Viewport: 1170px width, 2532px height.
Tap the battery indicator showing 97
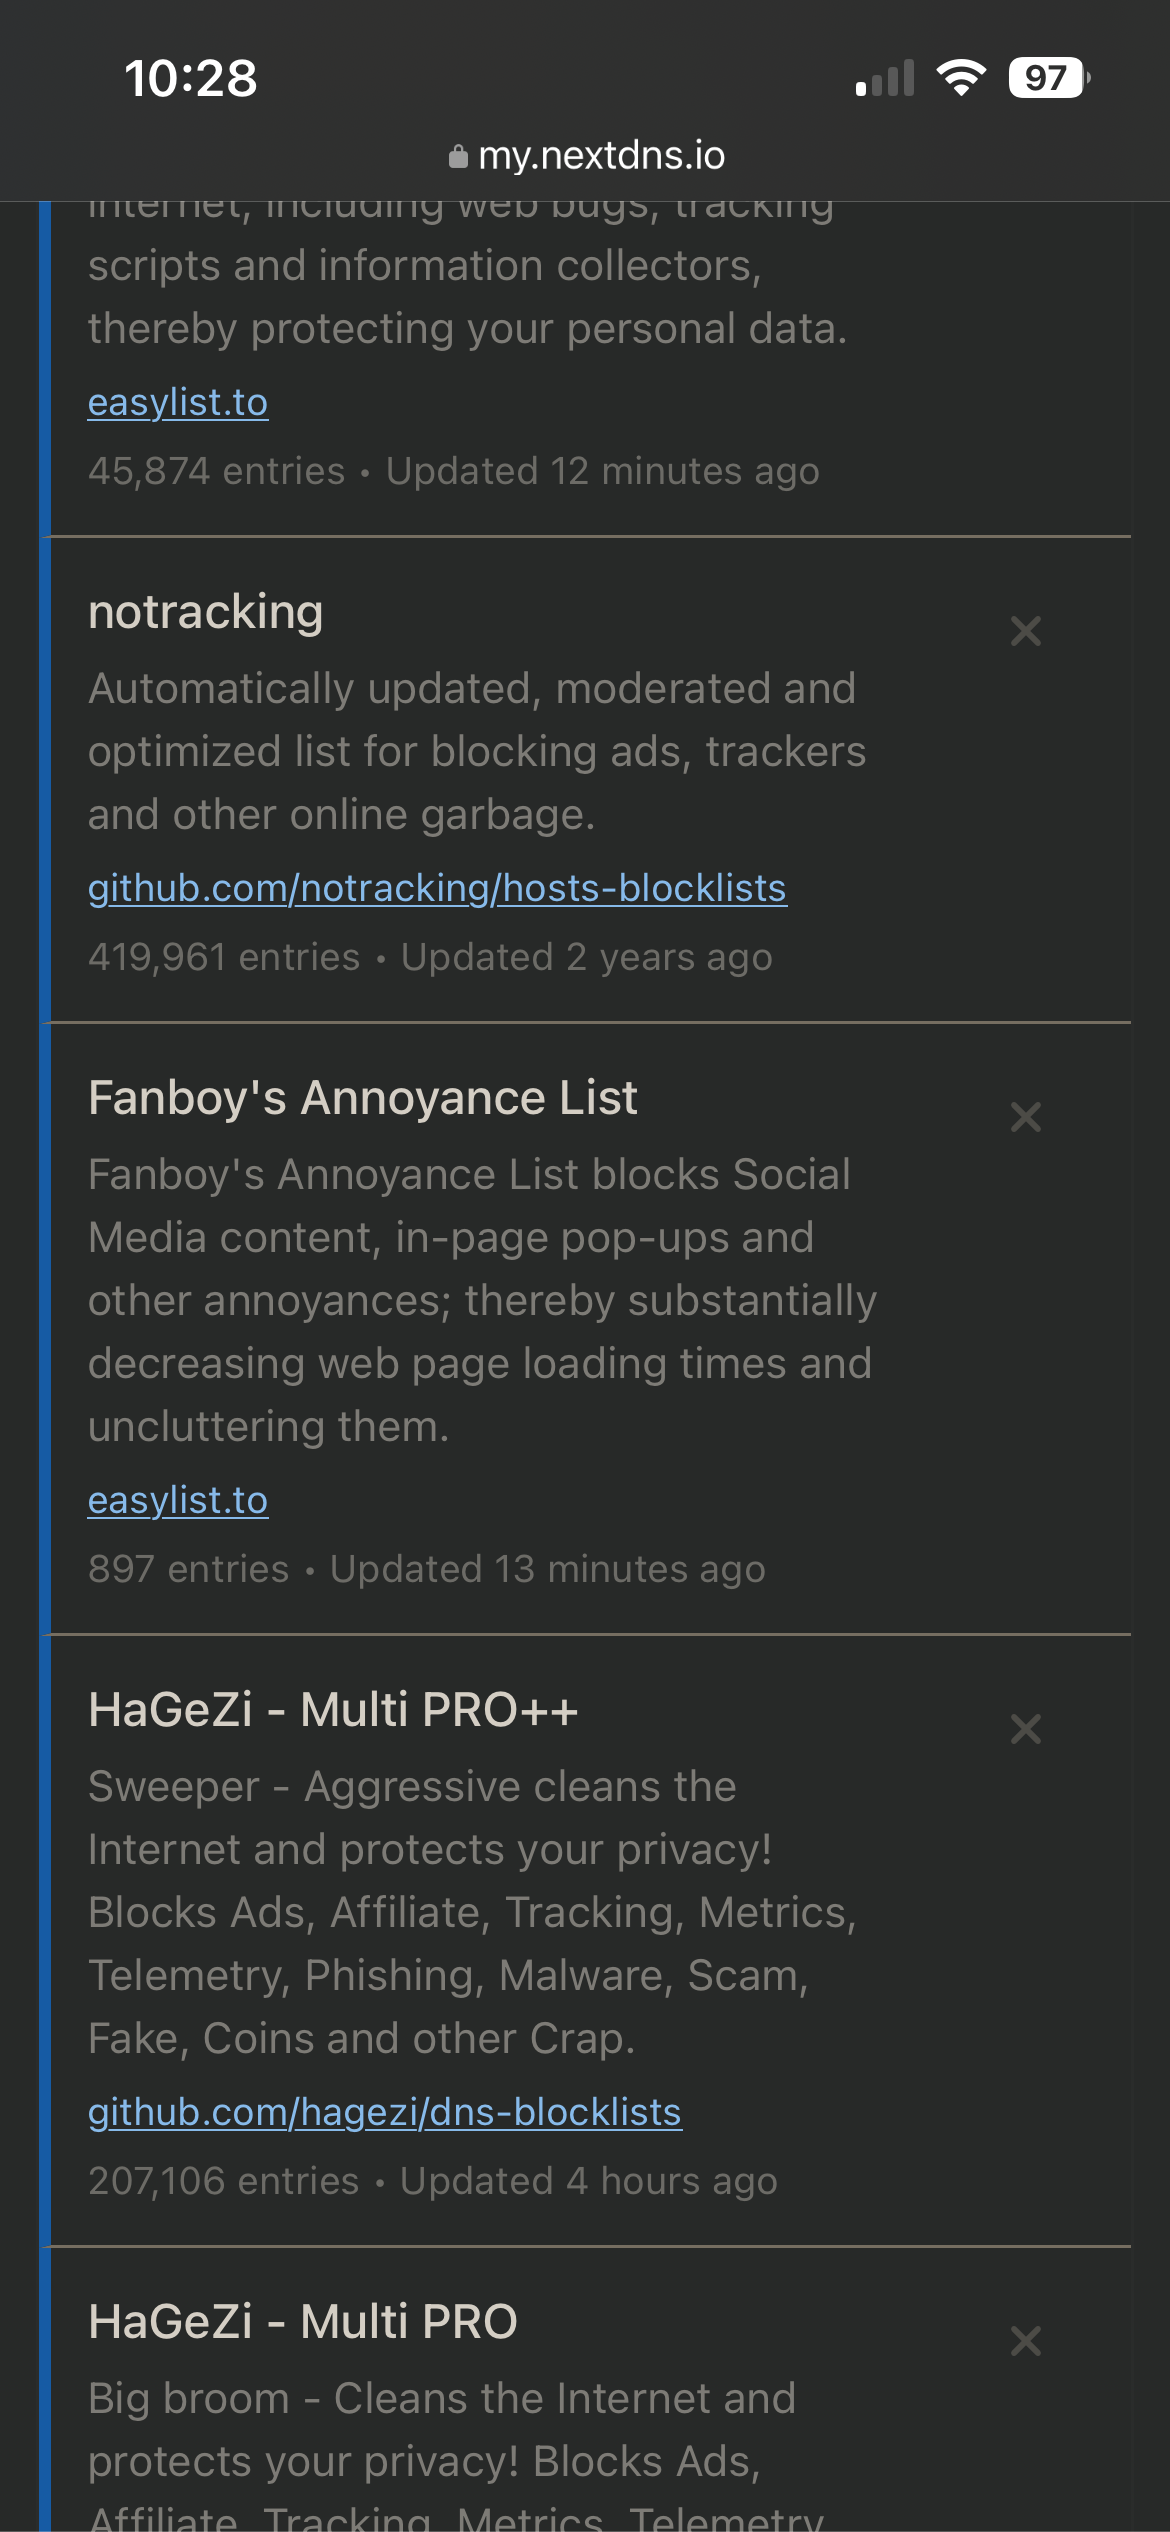[x=1048, y=78]
